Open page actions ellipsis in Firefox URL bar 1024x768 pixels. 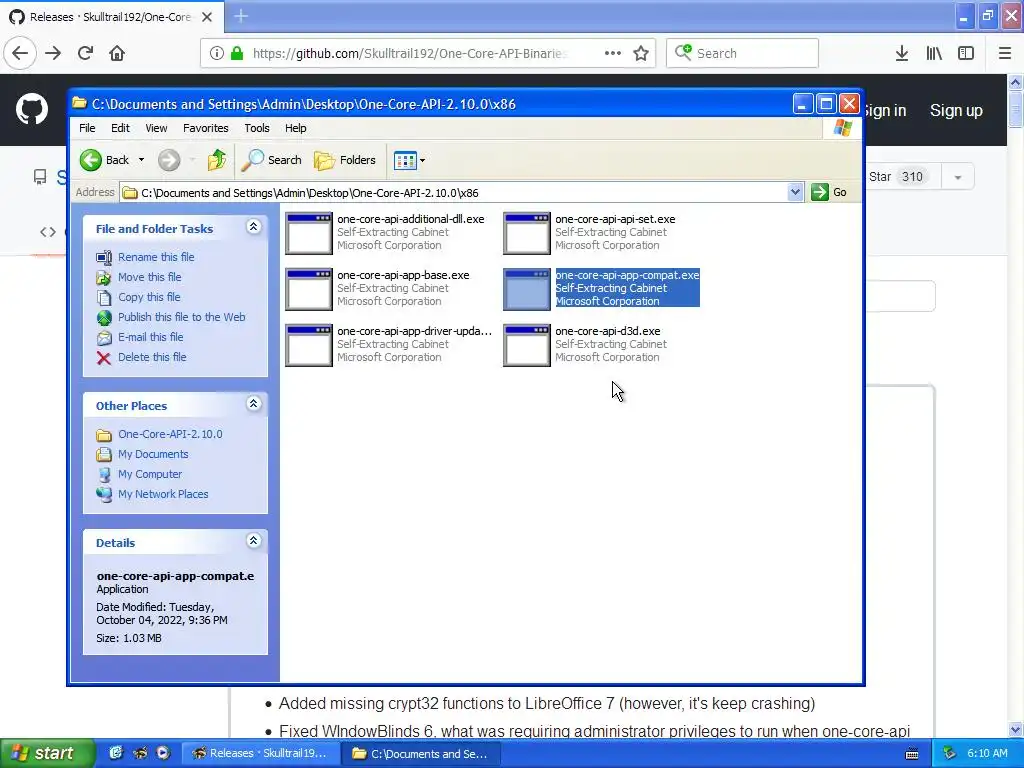coord(613,53)
